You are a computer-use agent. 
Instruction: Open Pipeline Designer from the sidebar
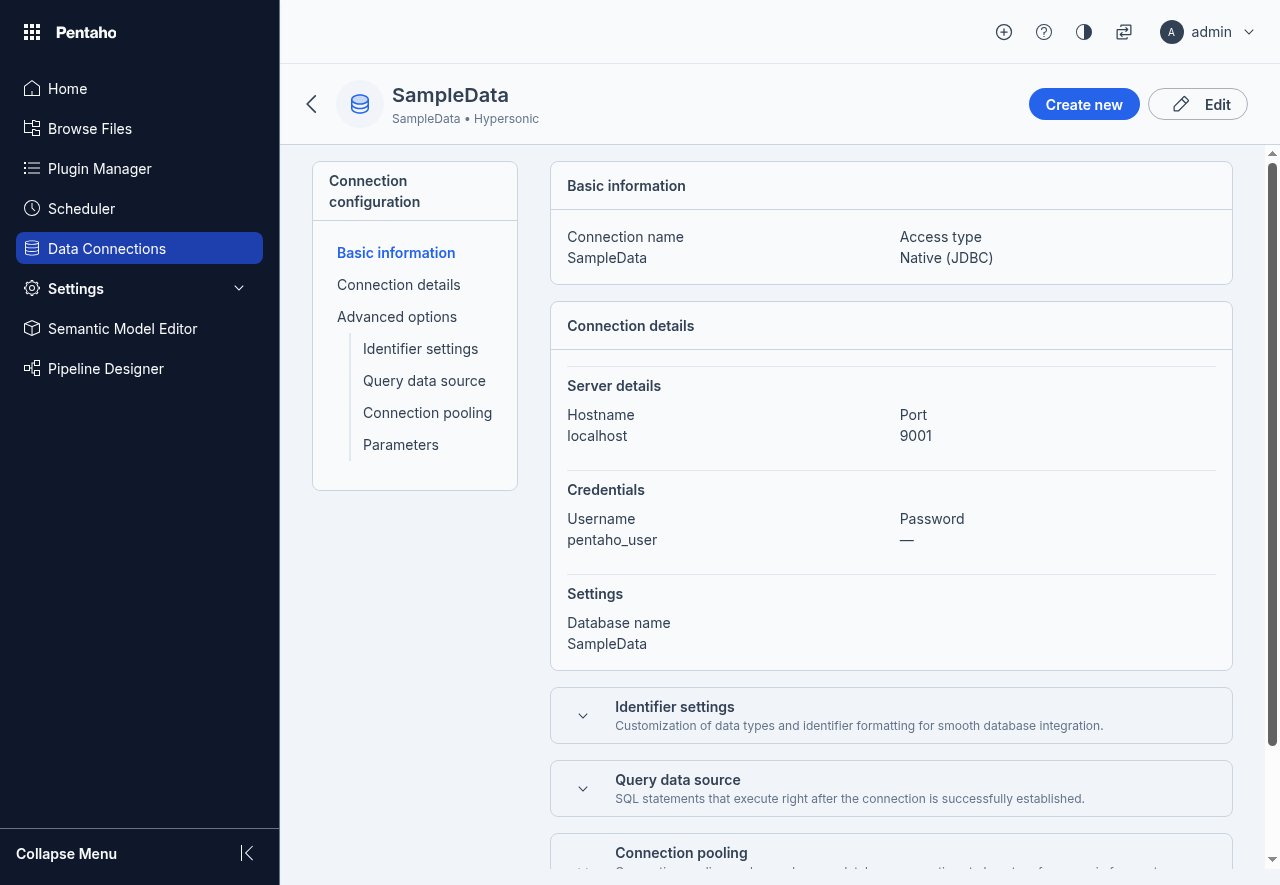(x=105, y=368)
